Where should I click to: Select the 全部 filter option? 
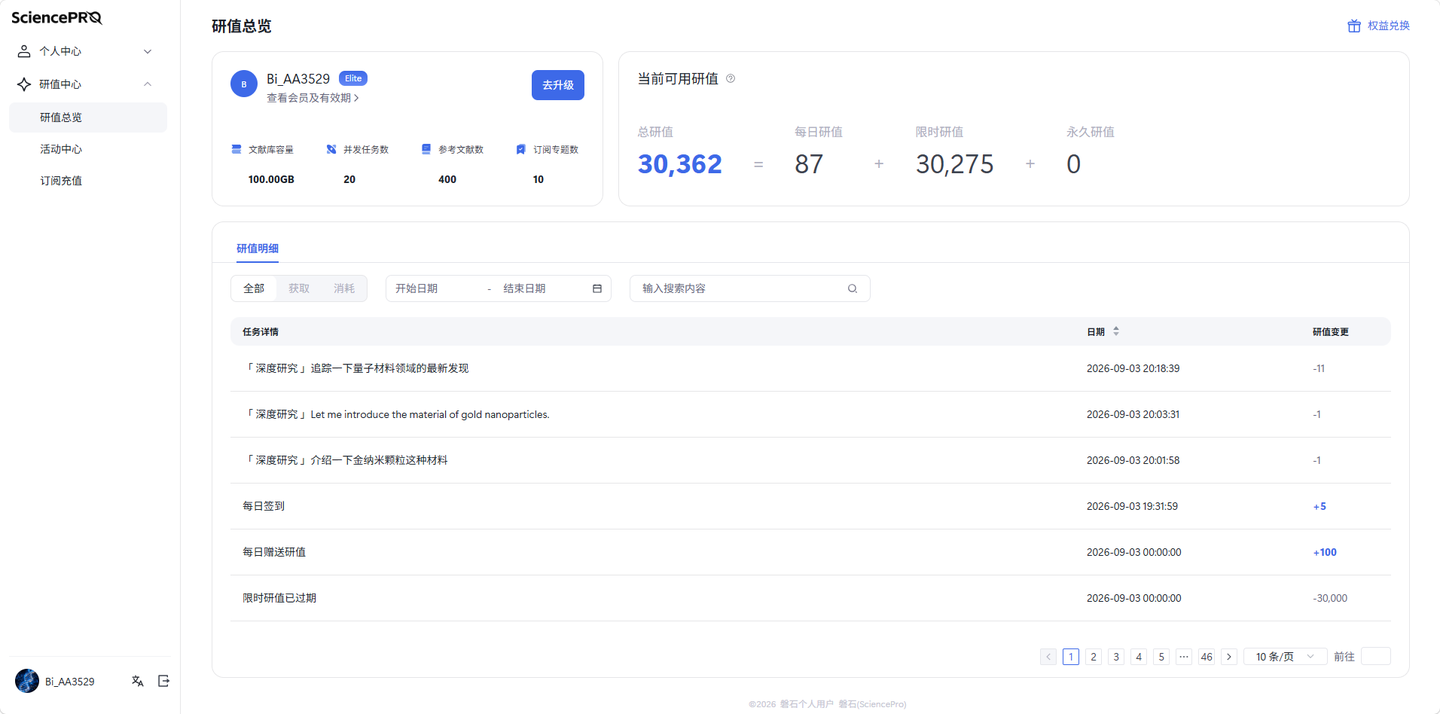point(254,289)
